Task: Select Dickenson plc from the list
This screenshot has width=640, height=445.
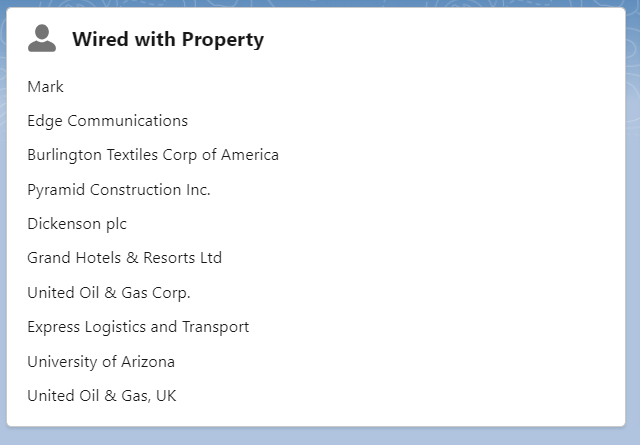Action: point(77,224)
